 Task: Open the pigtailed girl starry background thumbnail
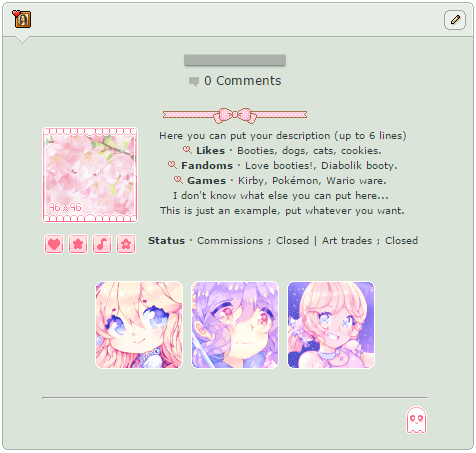click(x=331, y=325)
